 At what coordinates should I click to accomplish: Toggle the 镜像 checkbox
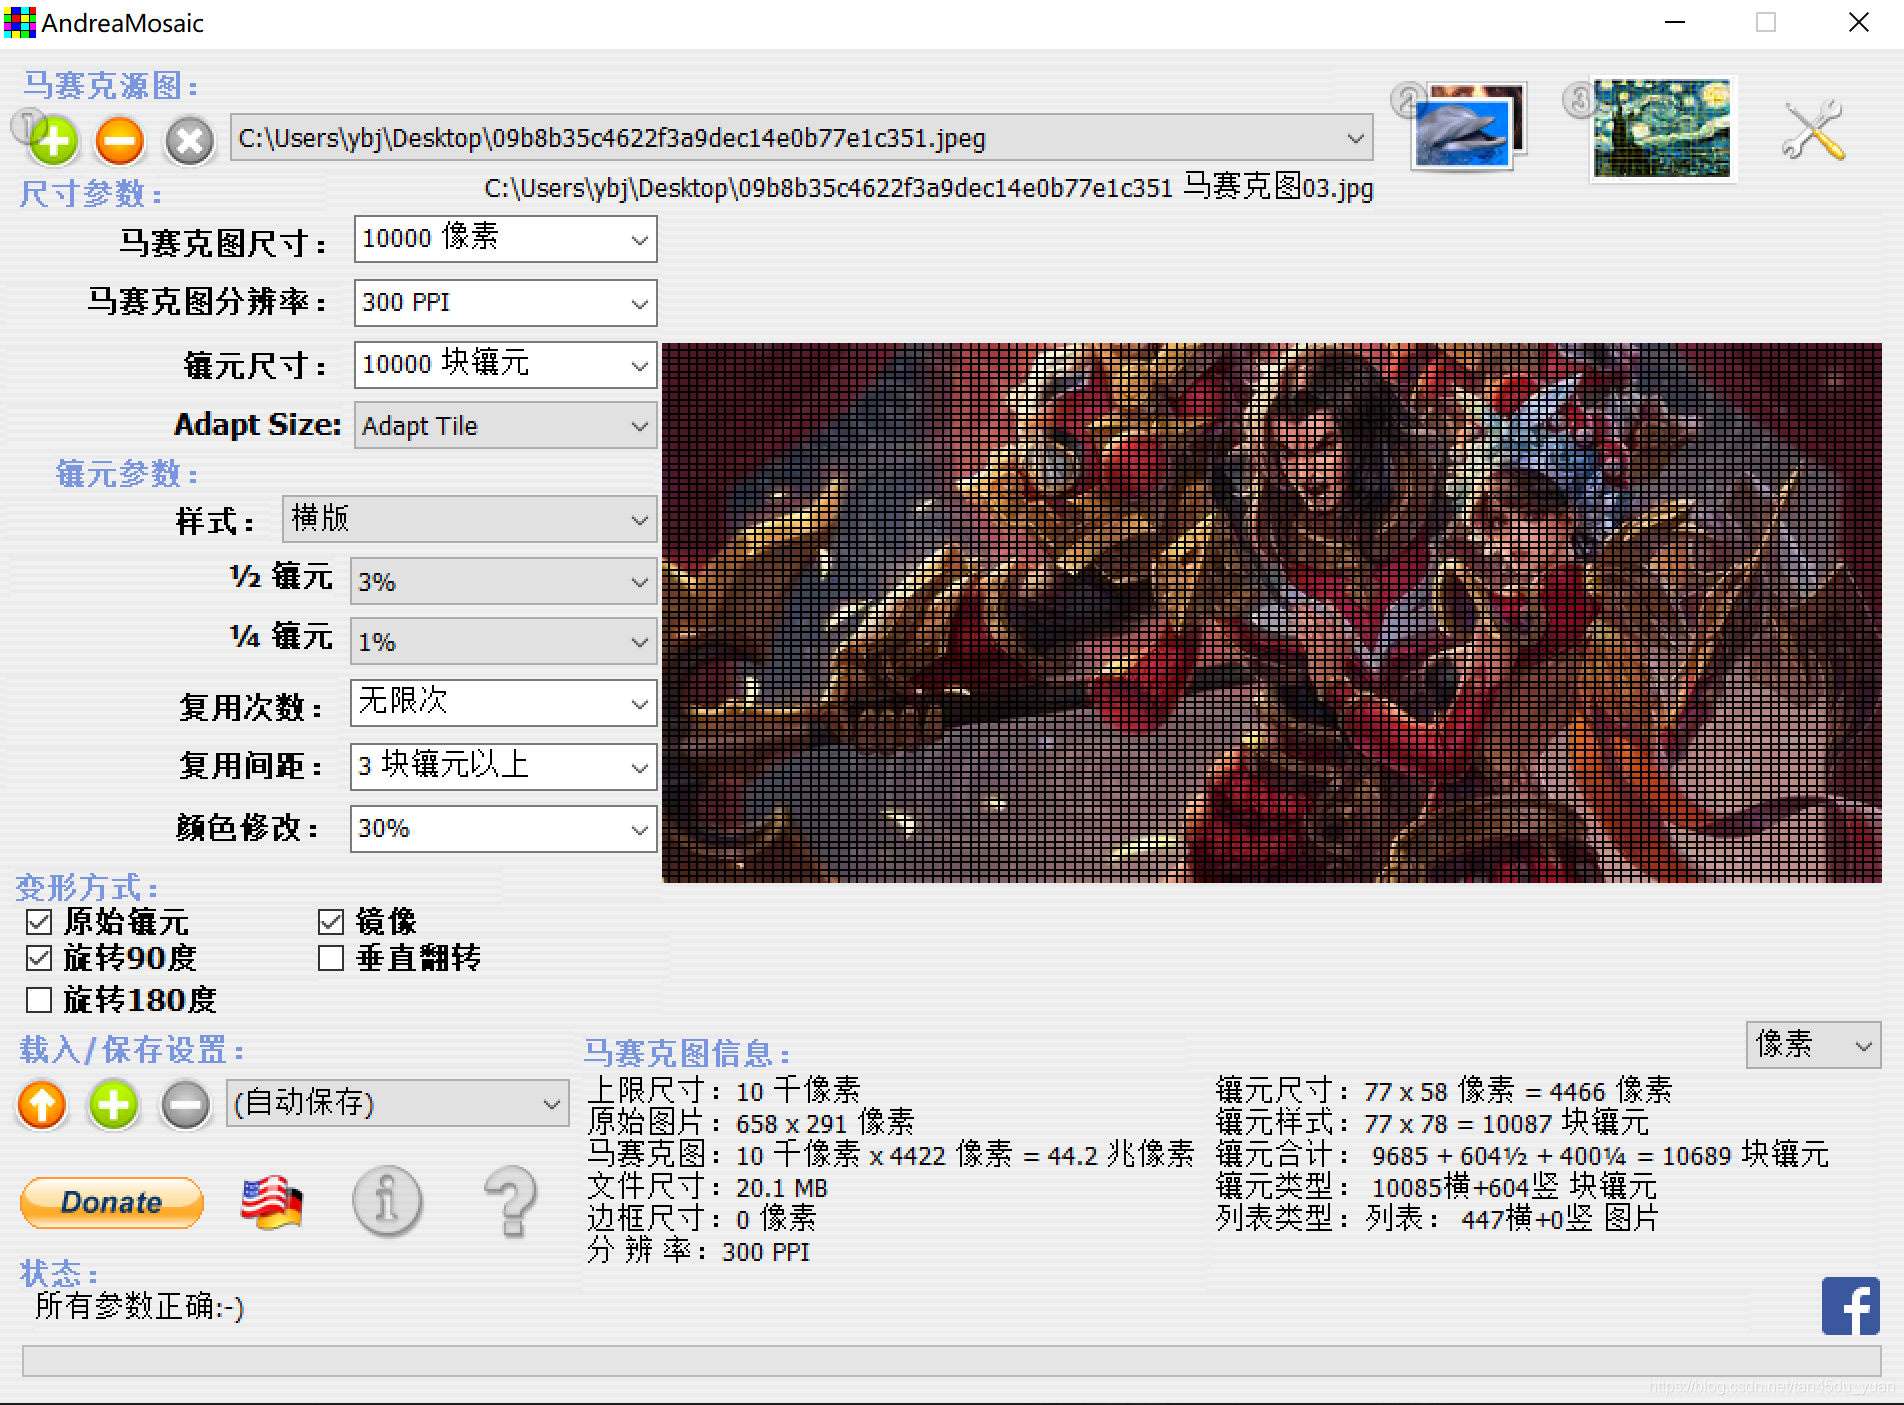[331, 922]
